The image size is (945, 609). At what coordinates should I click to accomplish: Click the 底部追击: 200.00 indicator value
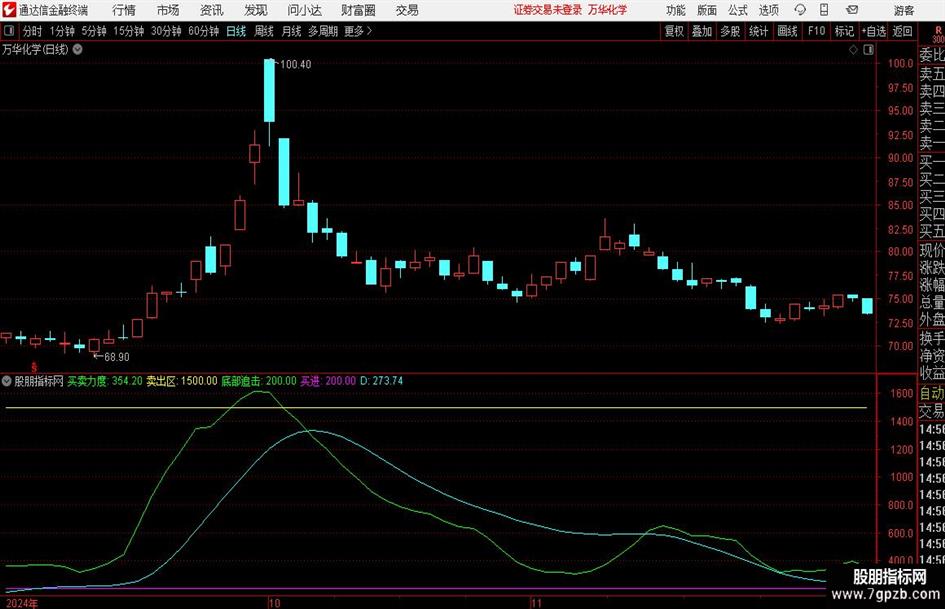point(259,380)
